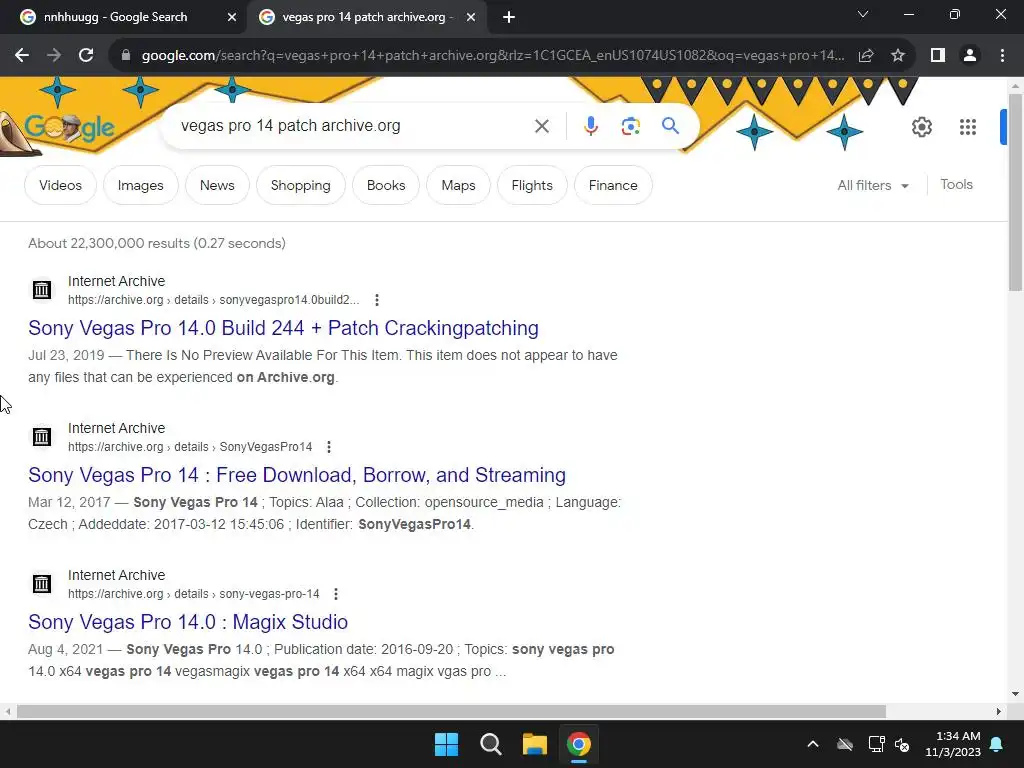The height and width of the screenshot is (768, 1024).
Task: Open Sony Vegas Pro 14.0 Build 244 result
Action: [x=283, y=328]
